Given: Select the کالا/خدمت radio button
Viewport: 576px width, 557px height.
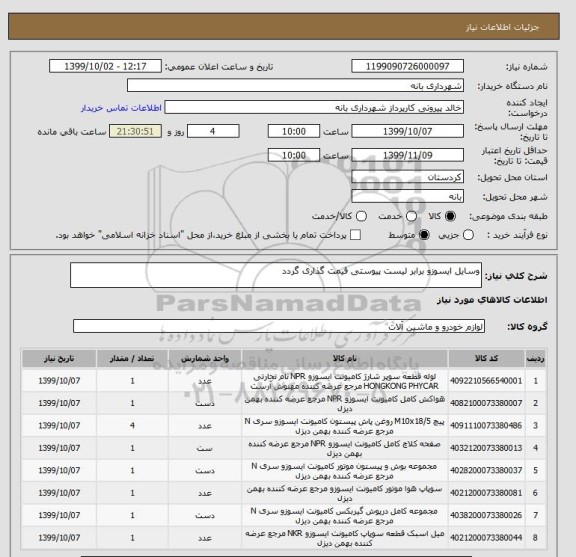Looking at the screenshot, I should (361, 216).
